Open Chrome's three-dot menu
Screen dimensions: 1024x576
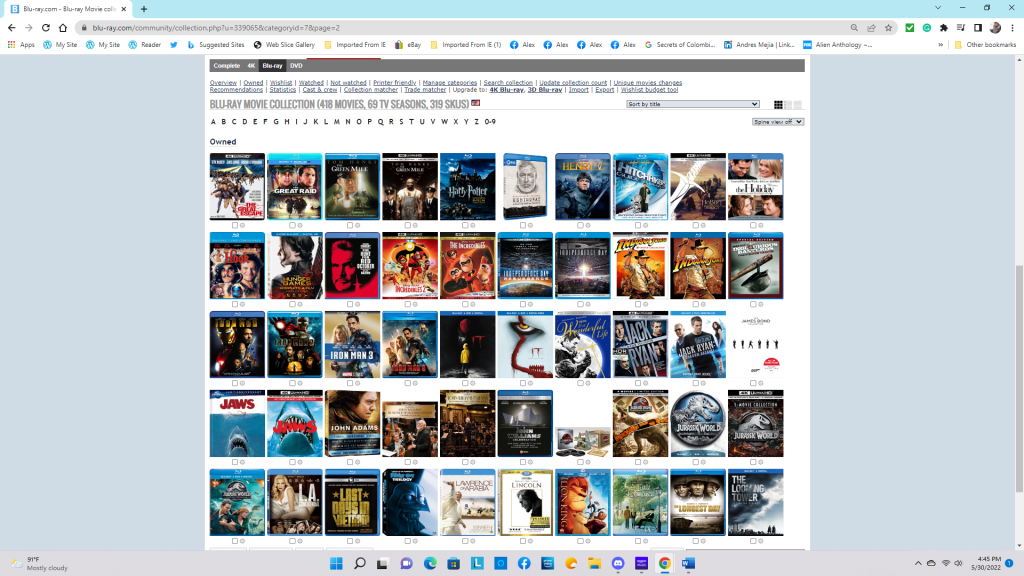click(1012, 28)
